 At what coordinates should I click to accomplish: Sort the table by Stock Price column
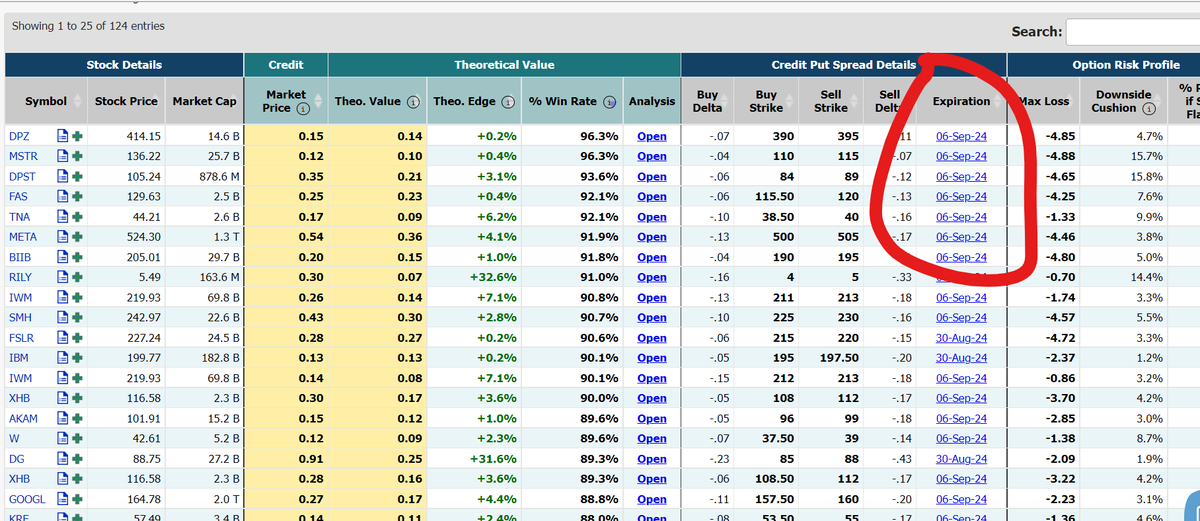coord(126,101)
